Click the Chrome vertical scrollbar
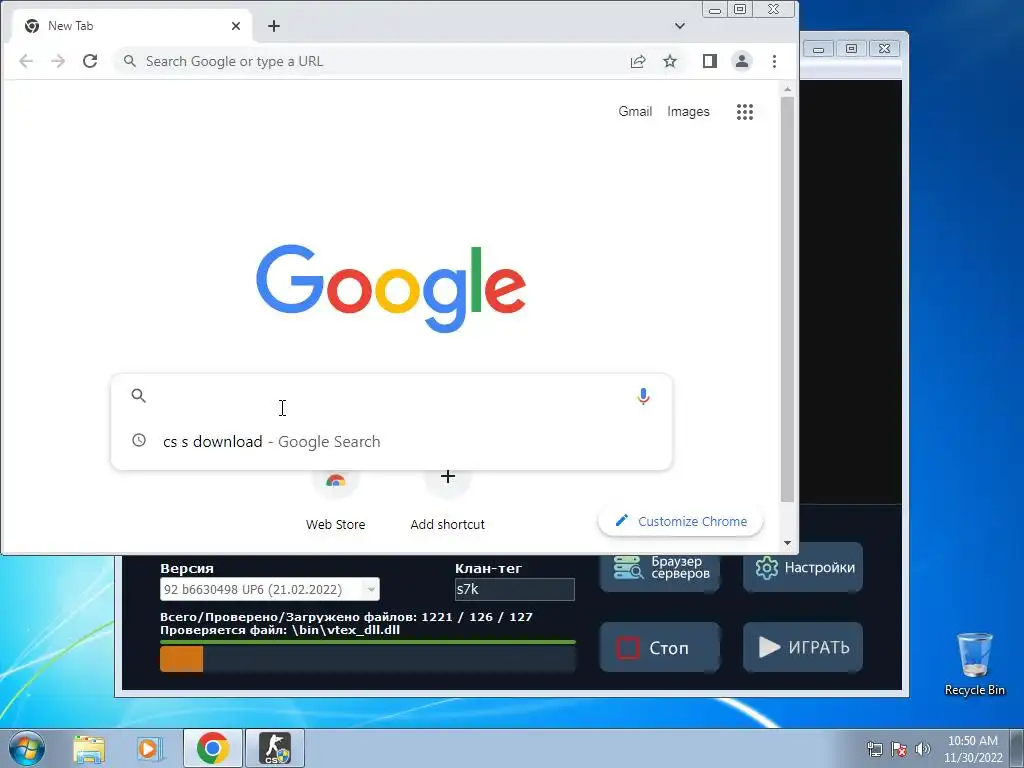The image size is (1024, 768). (788, 300)
